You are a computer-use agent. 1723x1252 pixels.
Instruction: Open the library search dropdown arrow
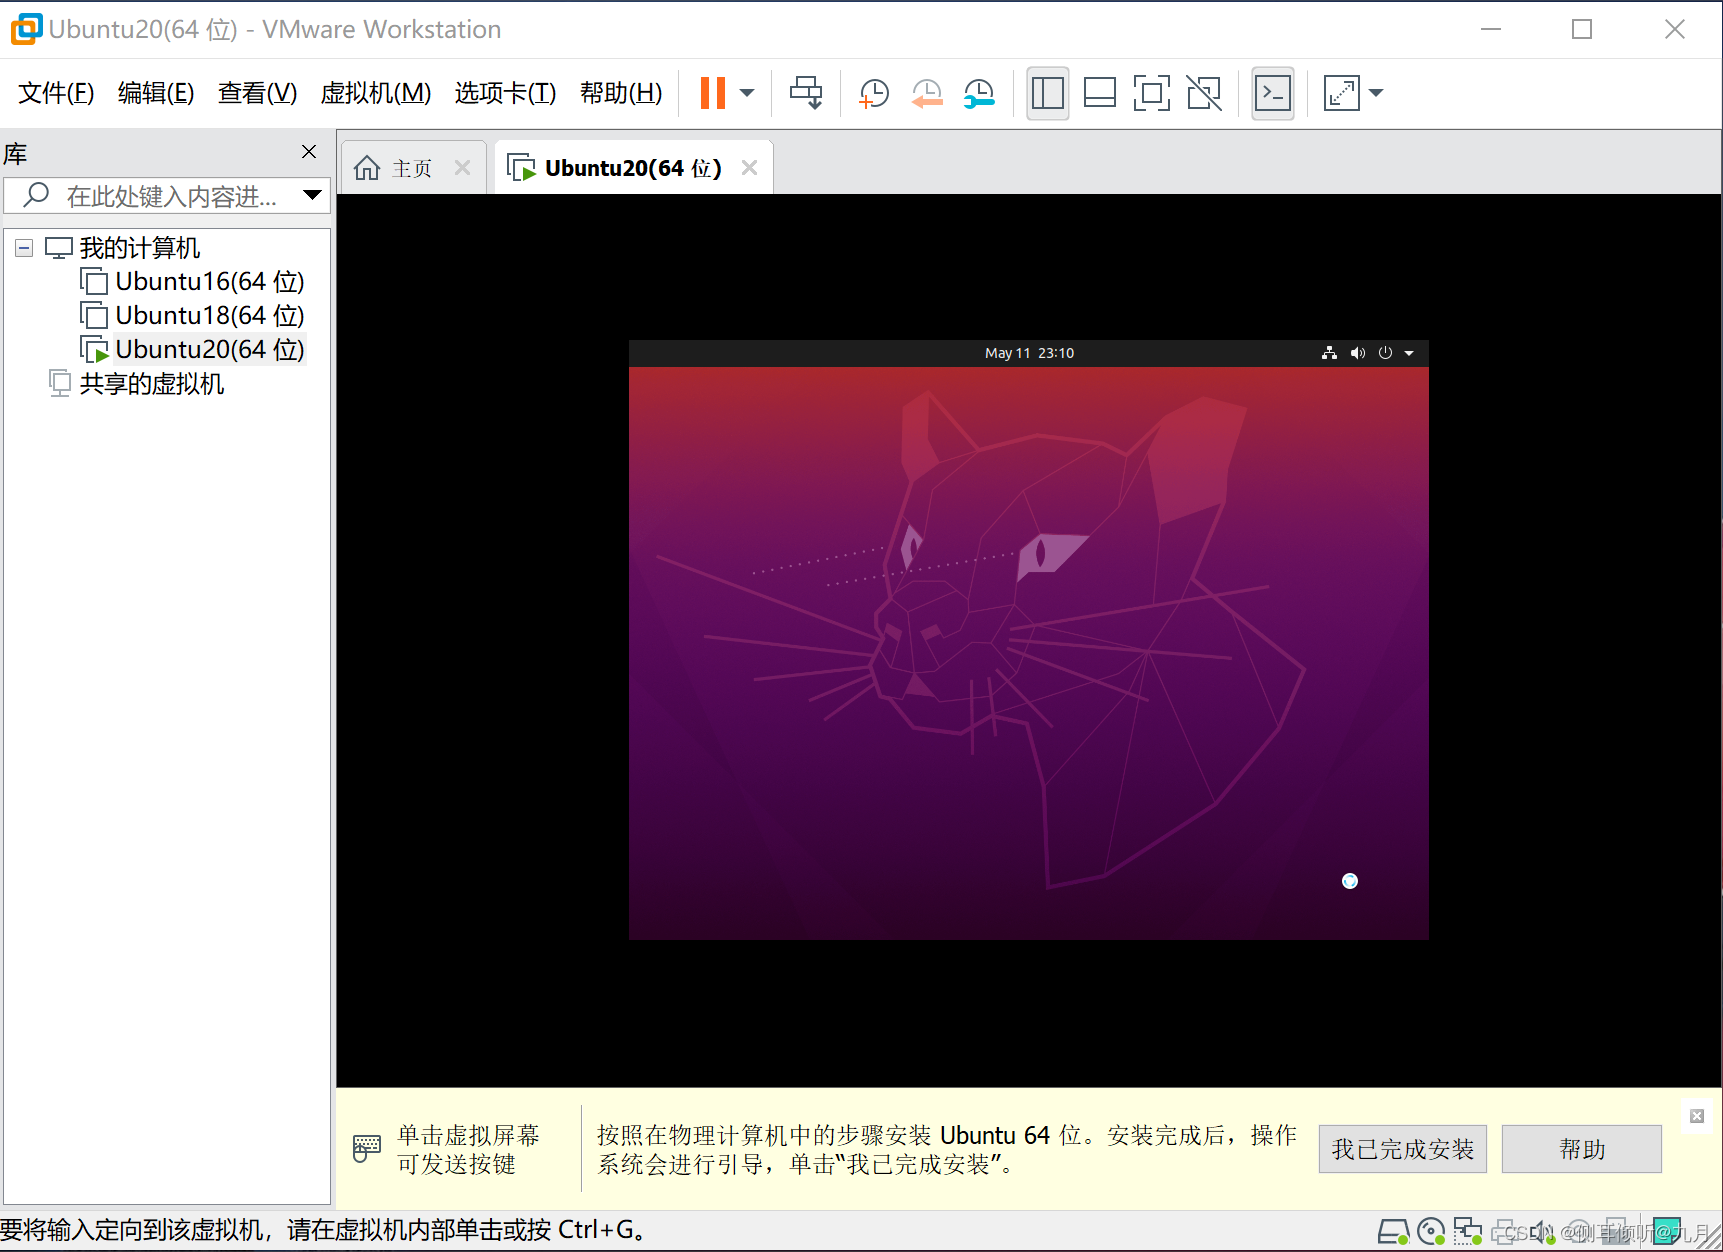click(313, 196)
